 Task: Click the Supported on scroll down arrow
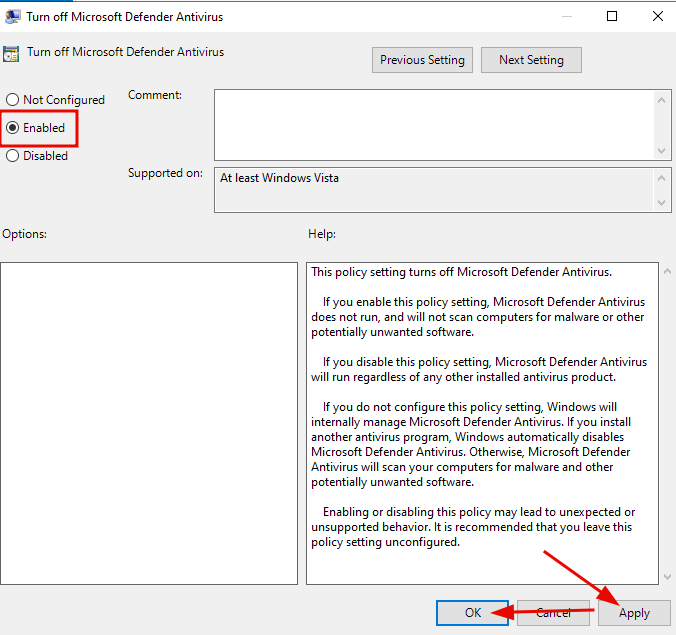point(661,203)
